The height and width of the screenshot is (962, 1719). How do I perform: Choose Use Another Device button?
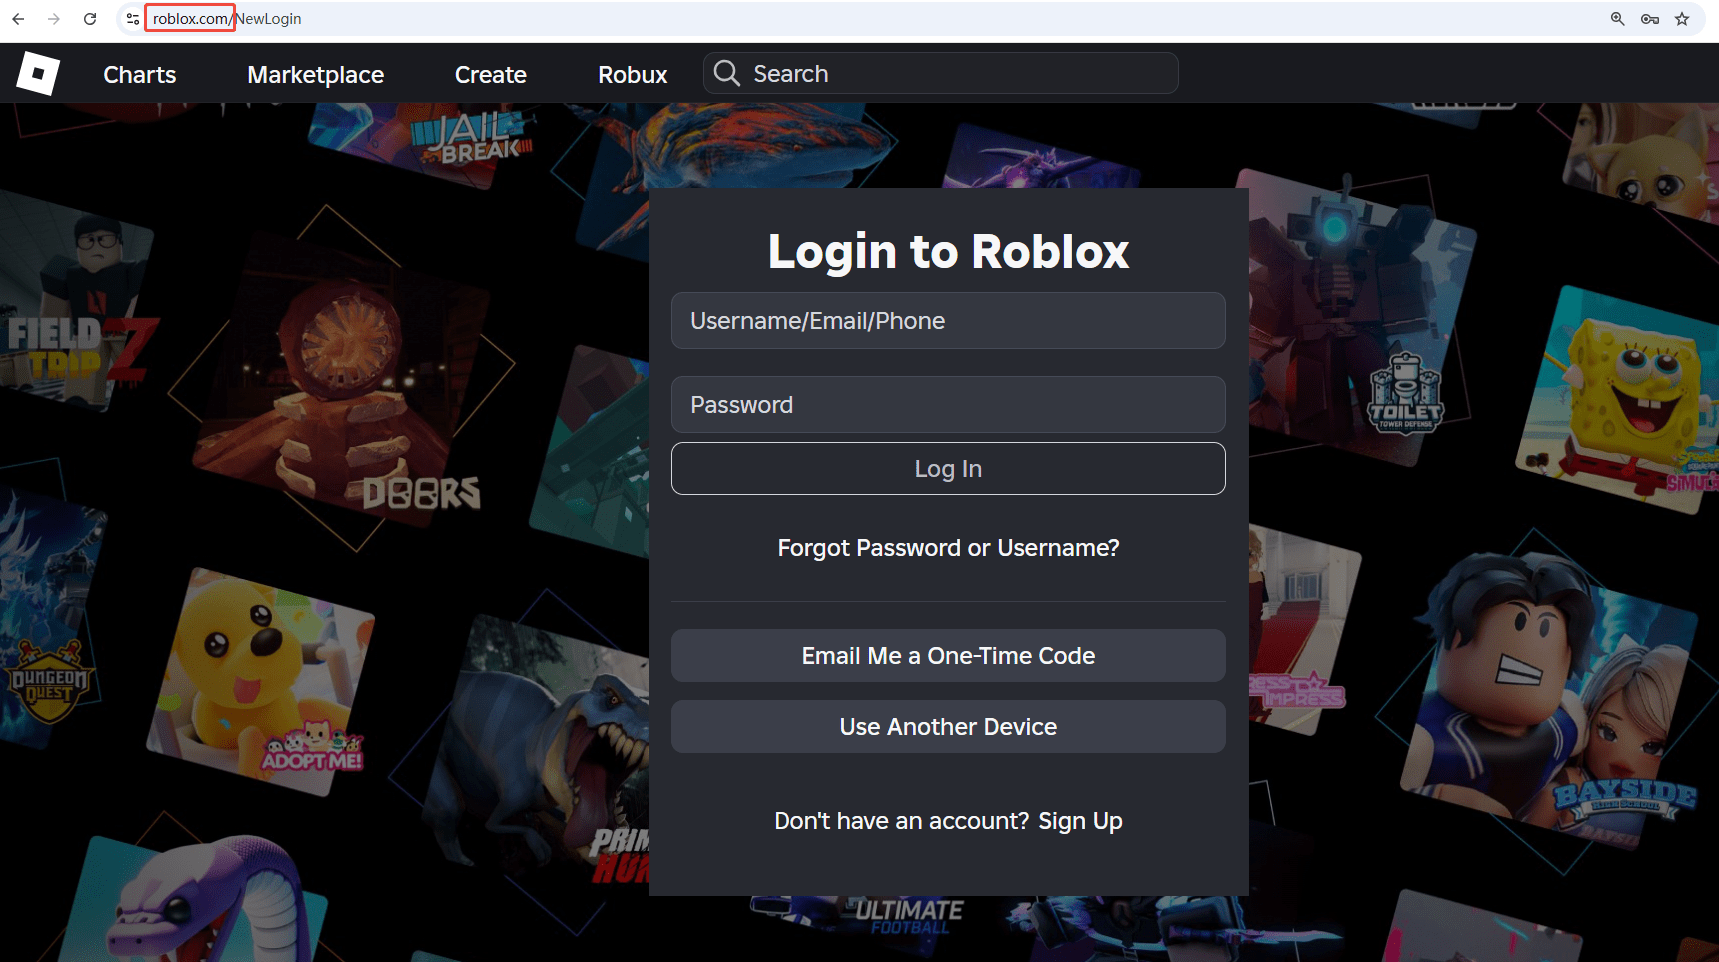point(948,727)
